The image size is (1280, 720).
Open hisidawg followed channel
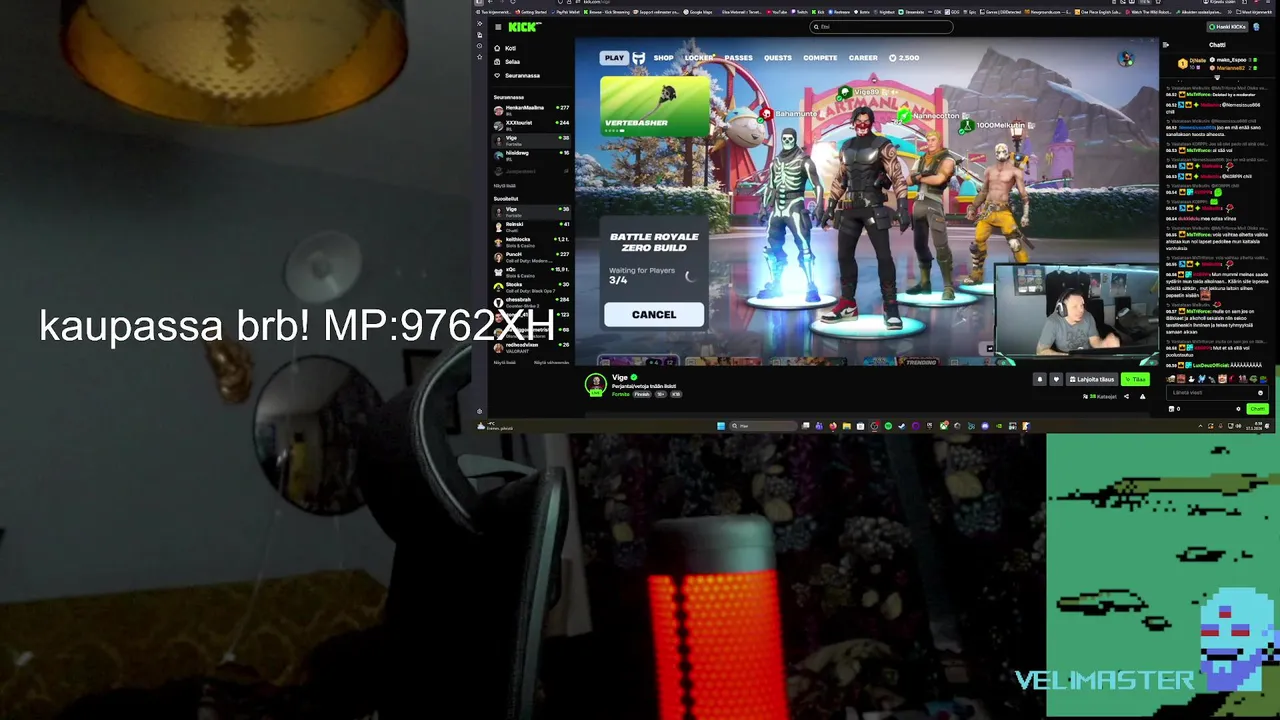(531, 154)
